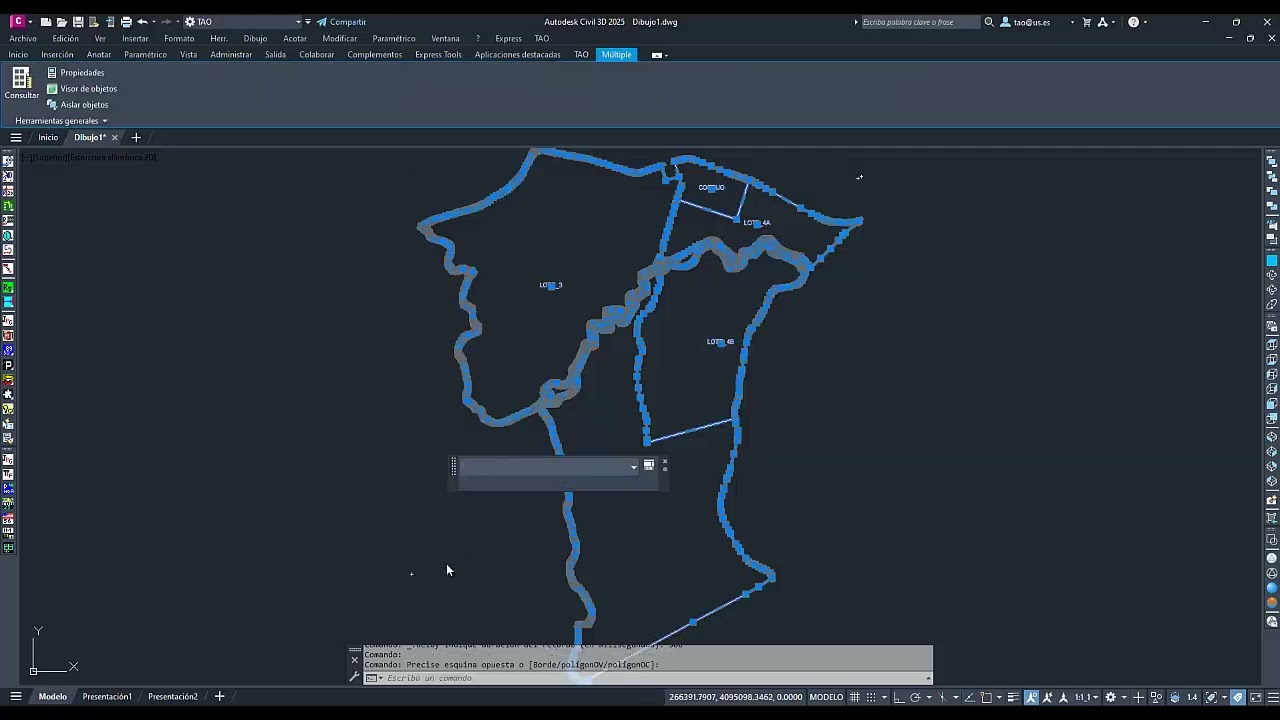Click the shopping cart icon in title bar

click(1087, 22)
